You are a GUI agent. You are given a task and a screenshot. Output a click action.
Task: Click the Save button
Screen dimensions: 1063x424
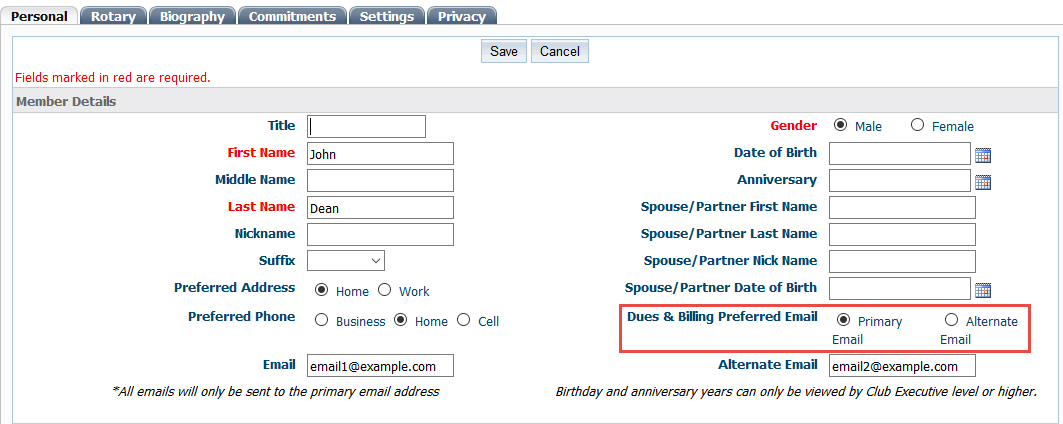pos(504,51)
